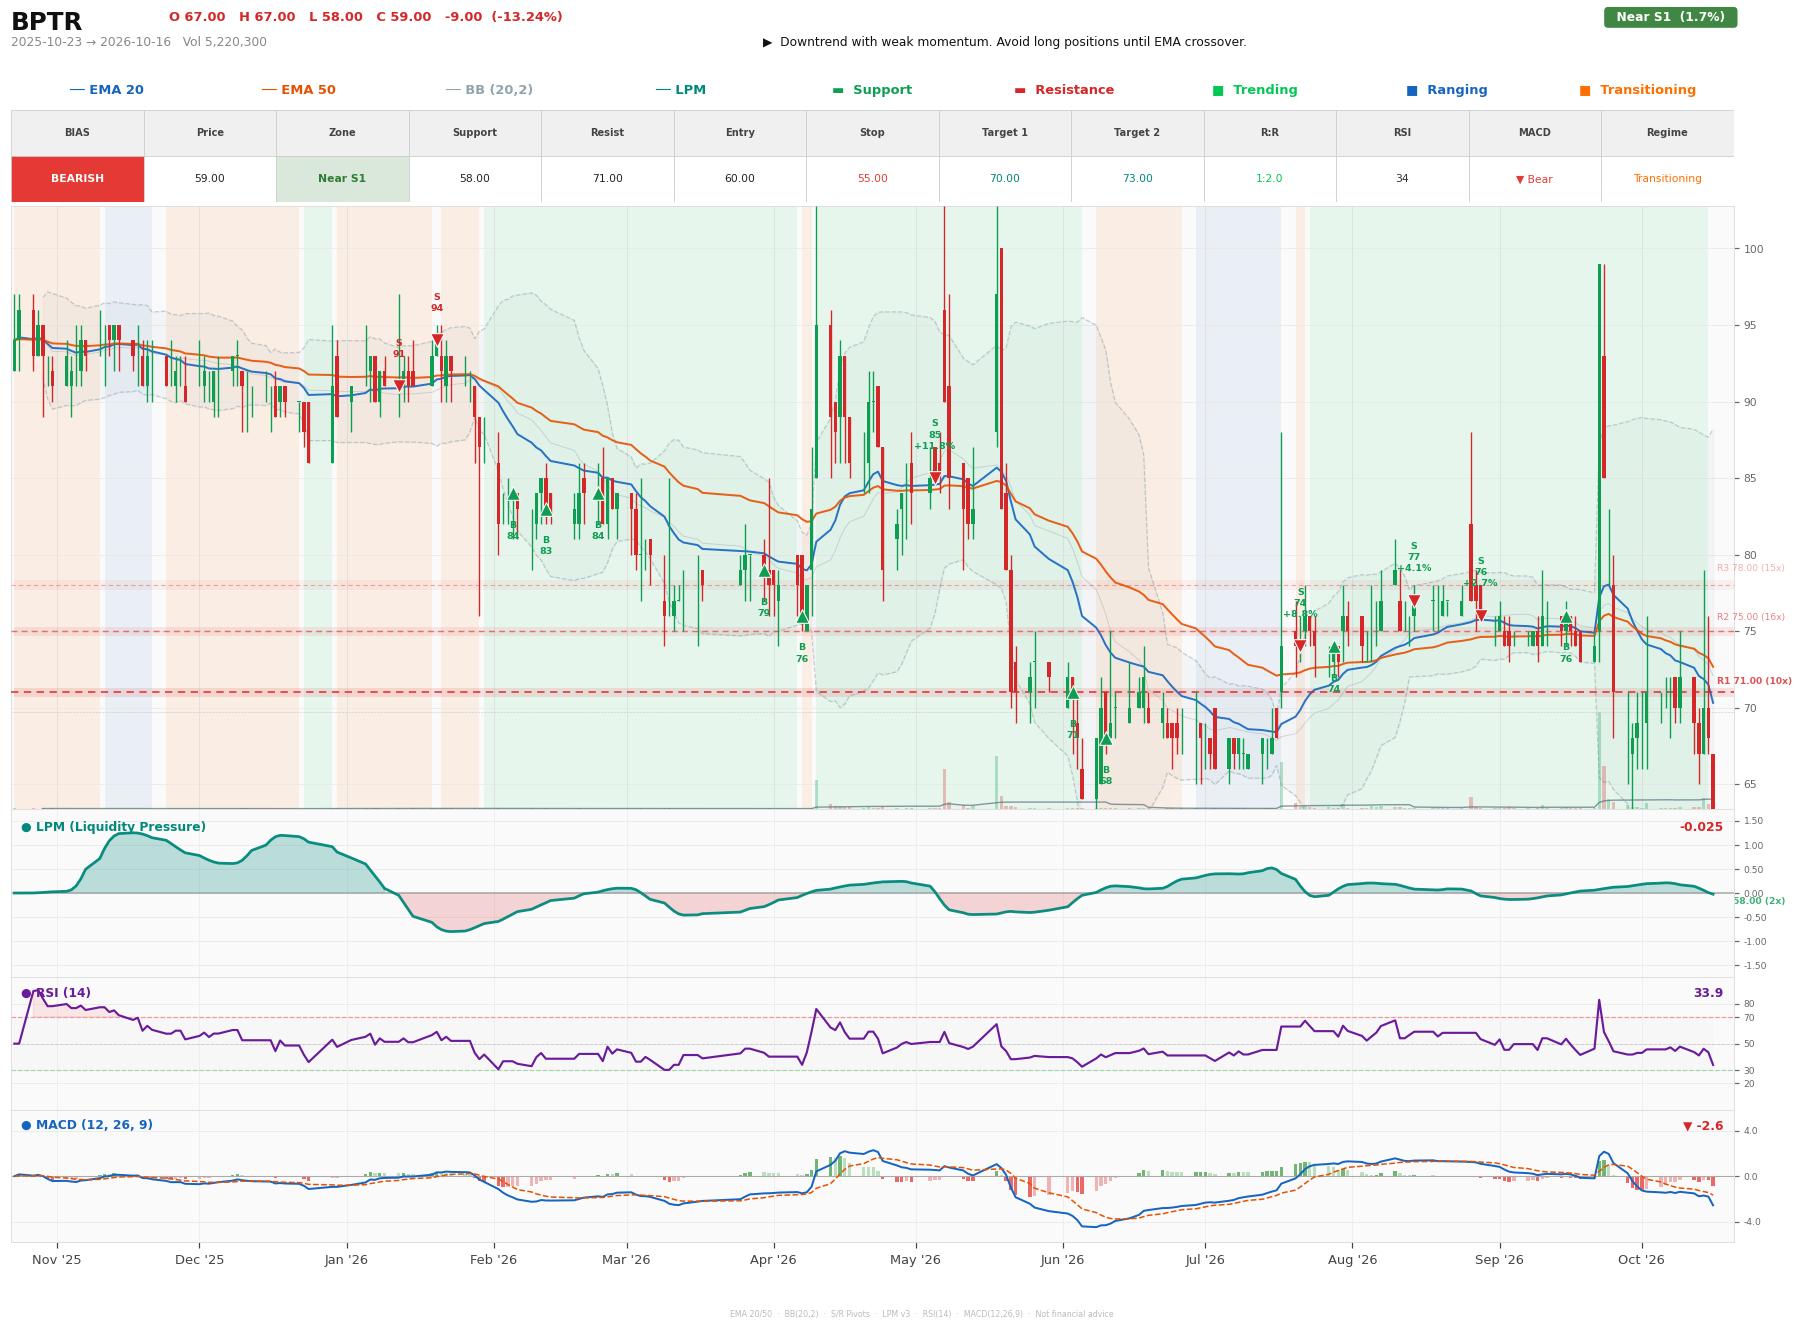1803x1330 pixels.
Task: Click the Resistance legend item
Action: click(1064, 90)
